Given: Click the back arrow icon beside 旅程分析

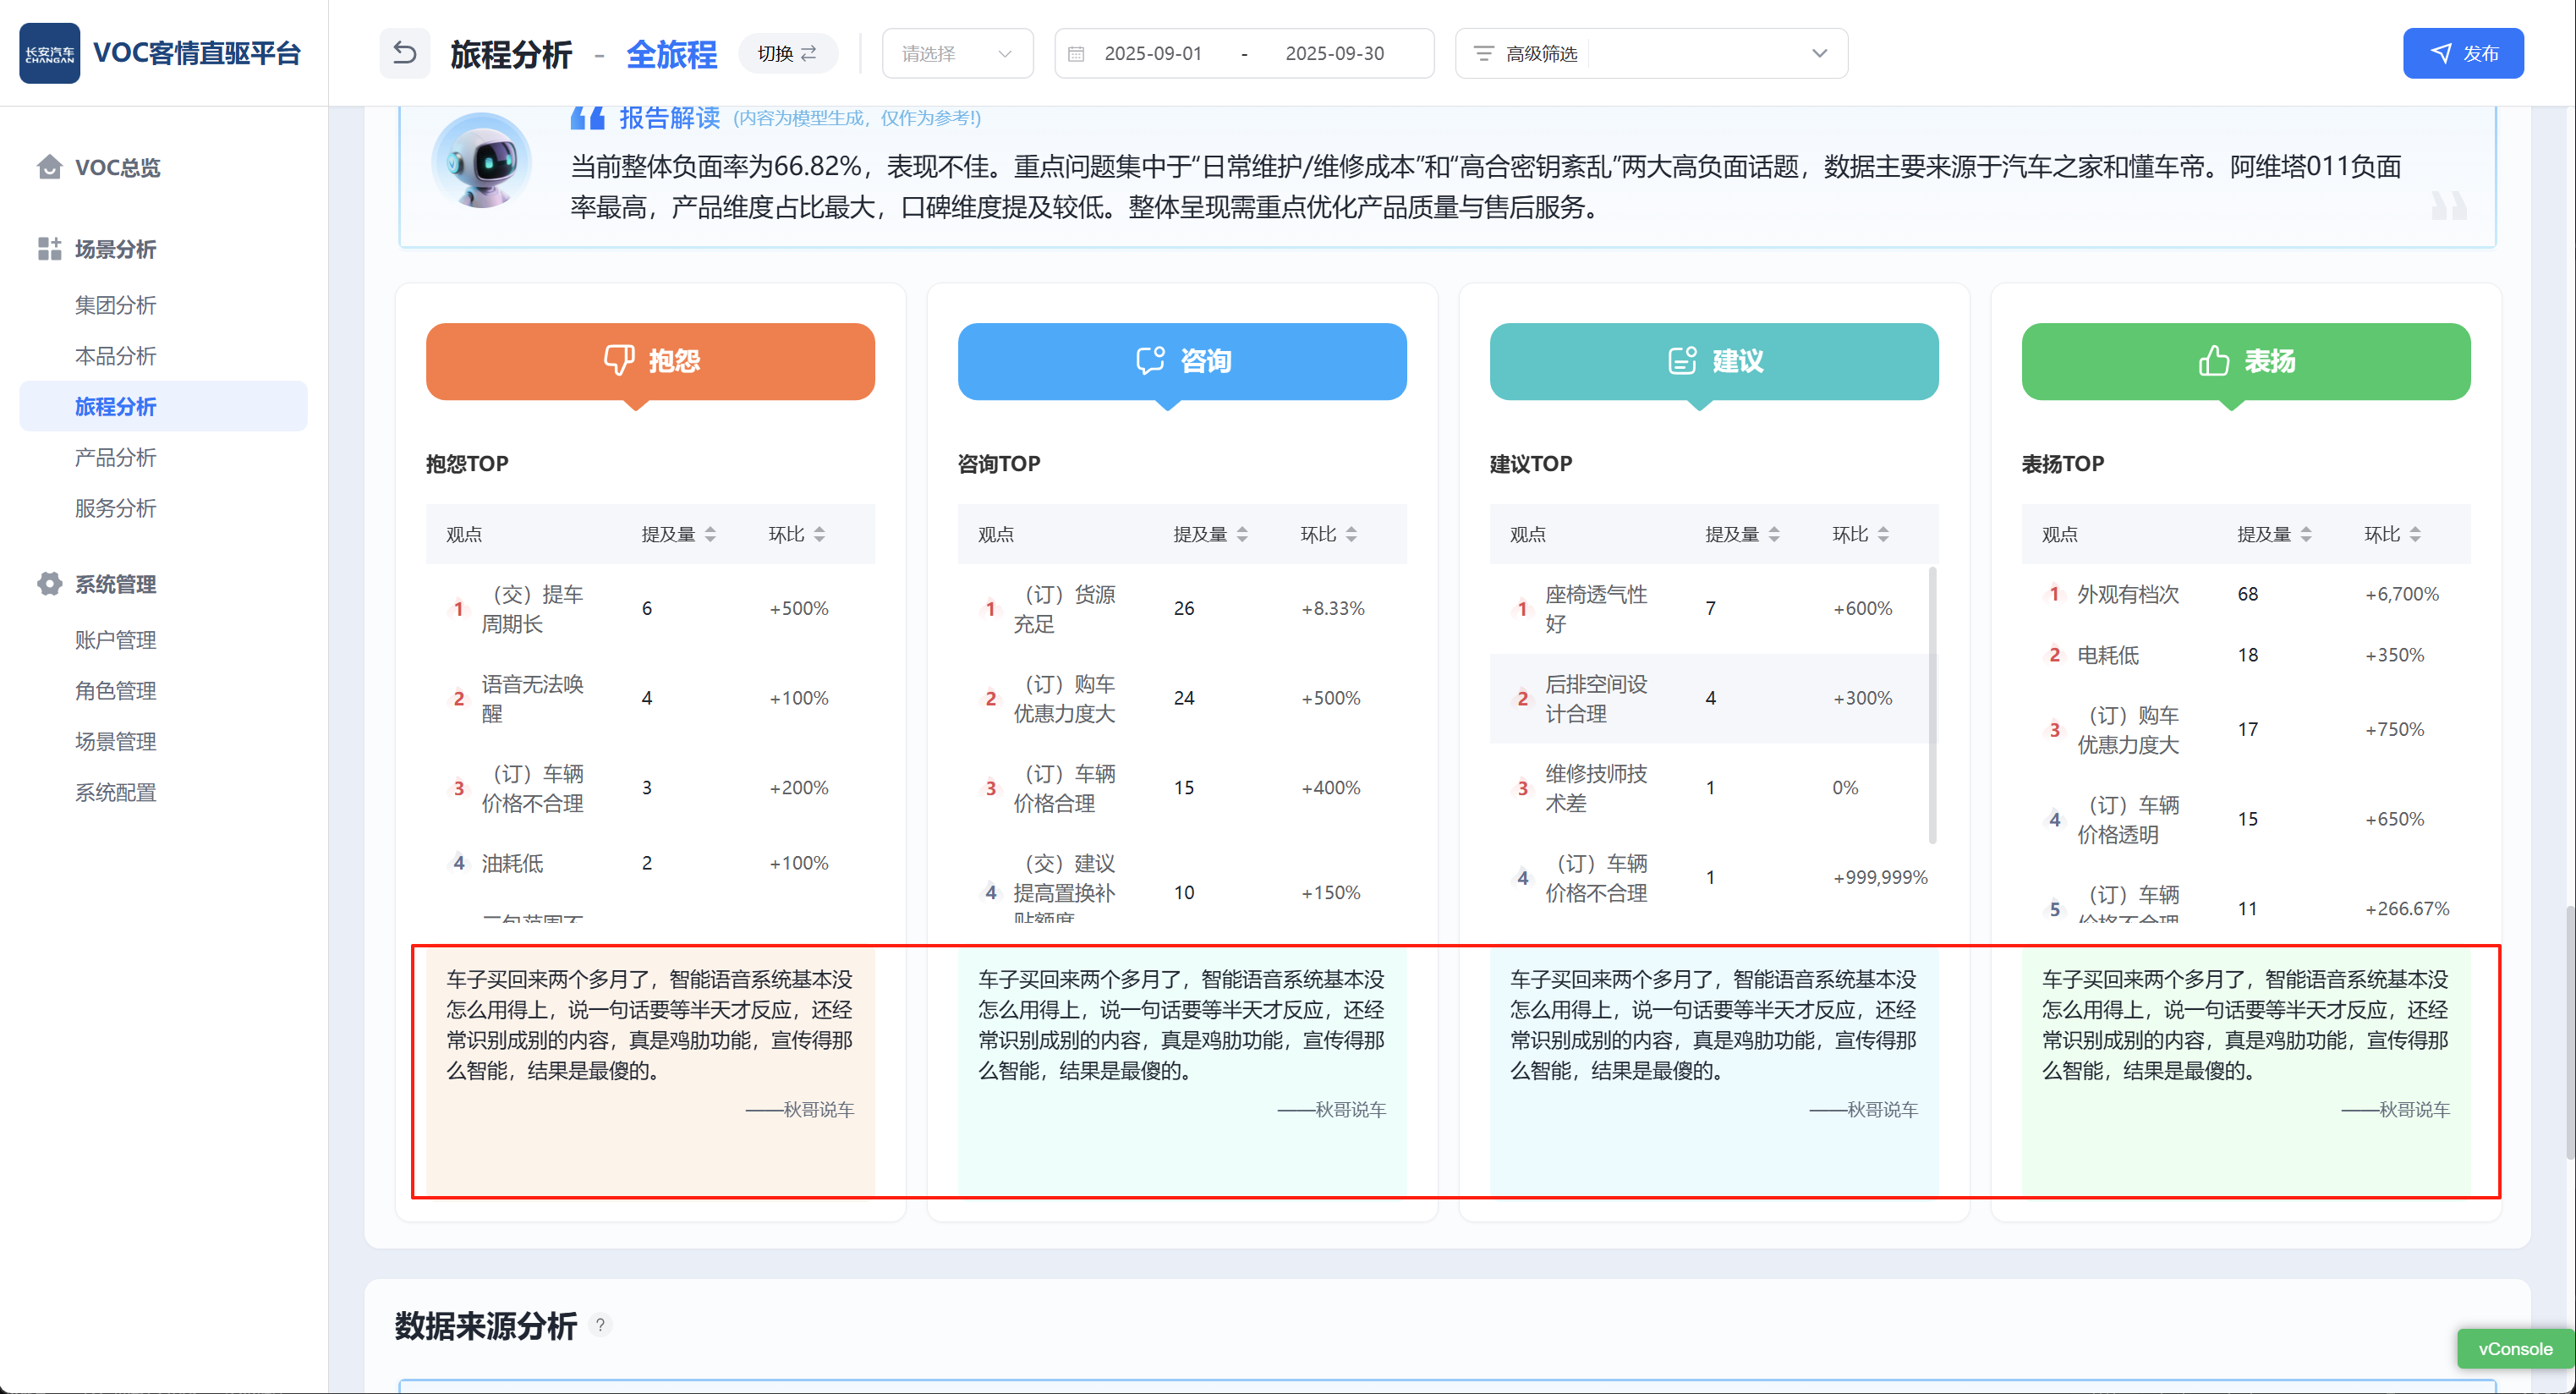Looking at the screenshot, I should (404, 53).
